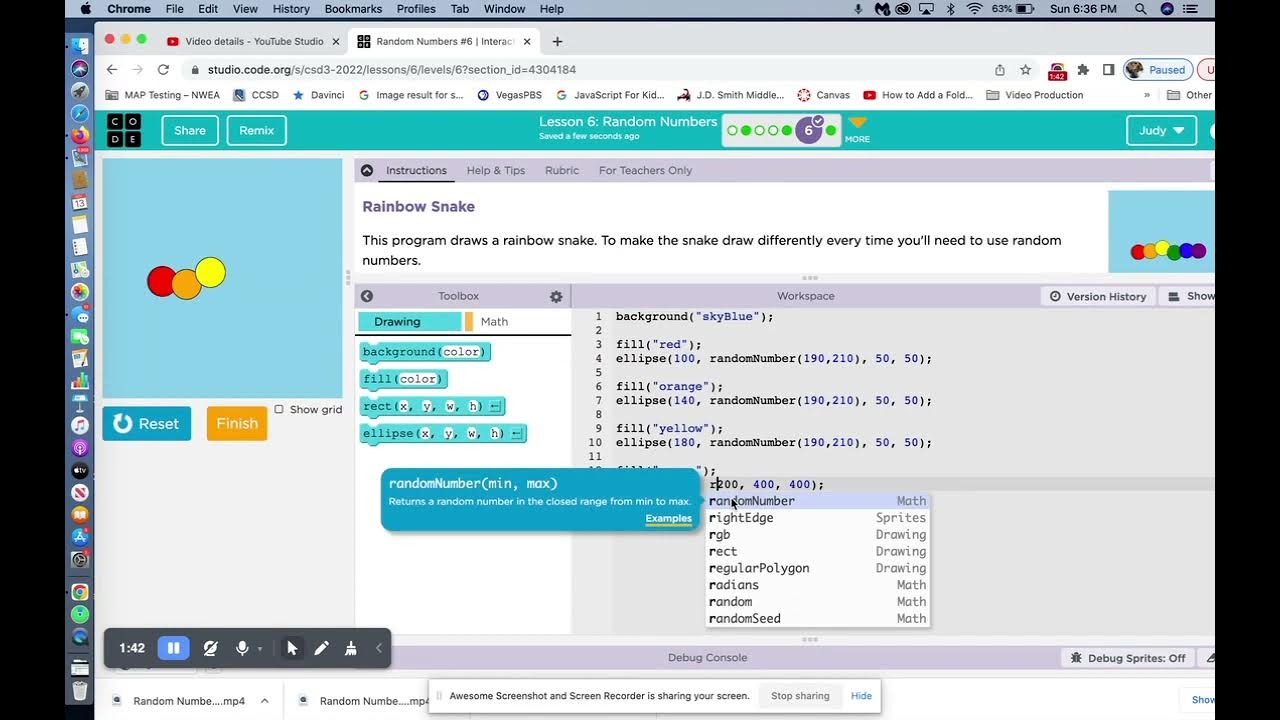
Task: Open the Judy account dropdown
Action: pyautogui.click(x=1161, y=130)
